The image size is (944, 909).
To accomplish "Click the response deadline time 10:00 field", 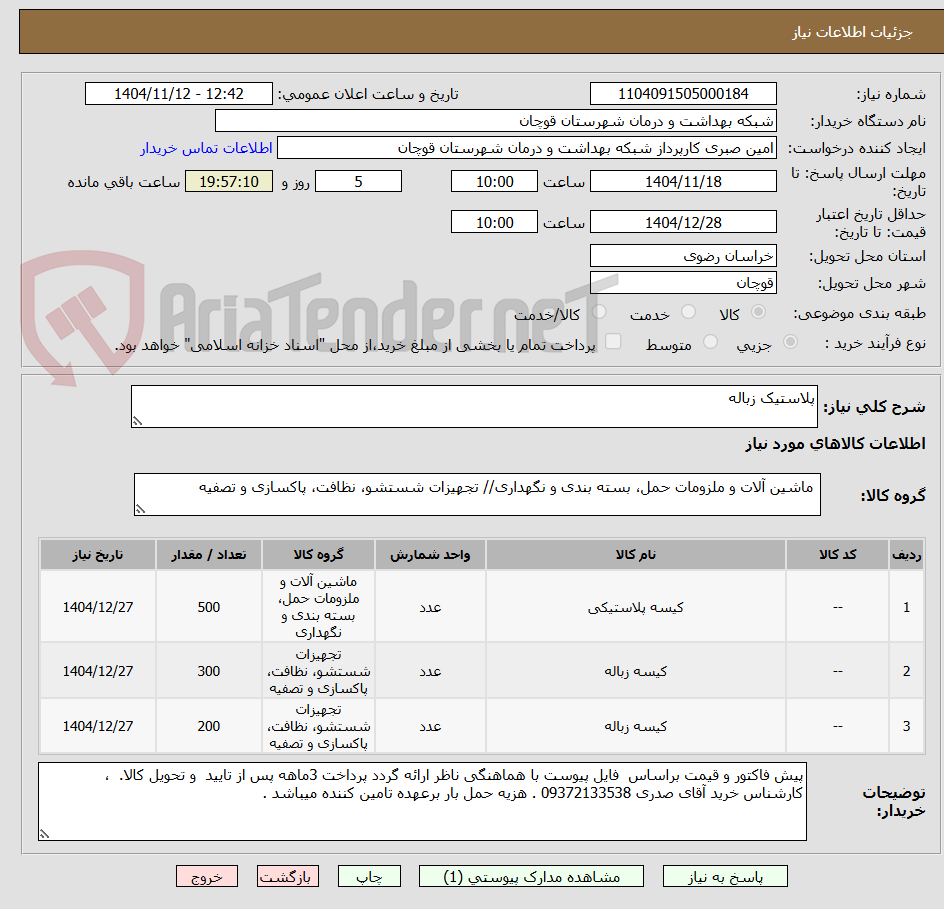I will click(494, 181).
